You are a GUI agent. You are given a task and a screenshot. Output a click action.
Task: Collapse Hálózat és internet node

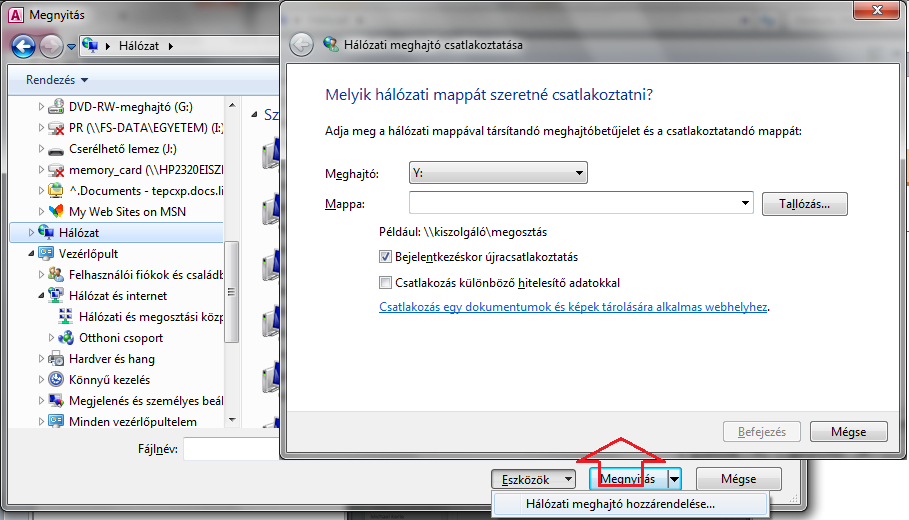[41, 296]
